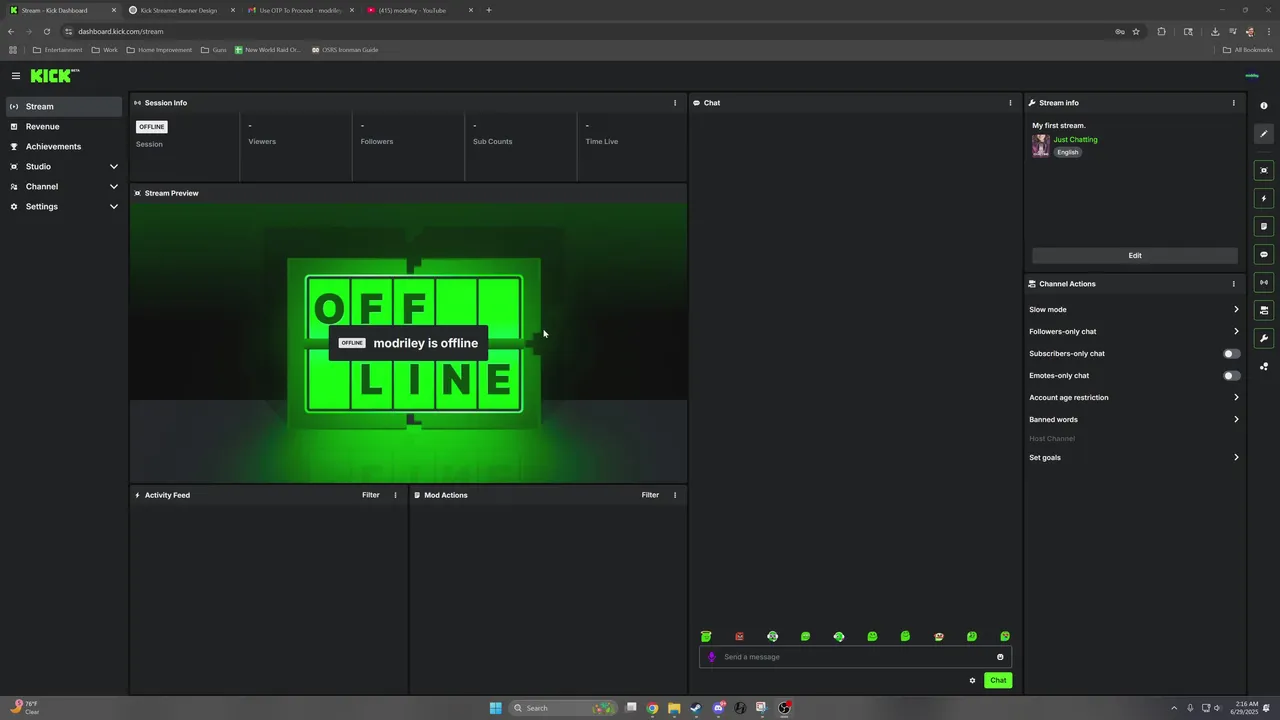Open Account age restriction options arrow
This screenshot has height=720, width=1280.
(1236, 398)
